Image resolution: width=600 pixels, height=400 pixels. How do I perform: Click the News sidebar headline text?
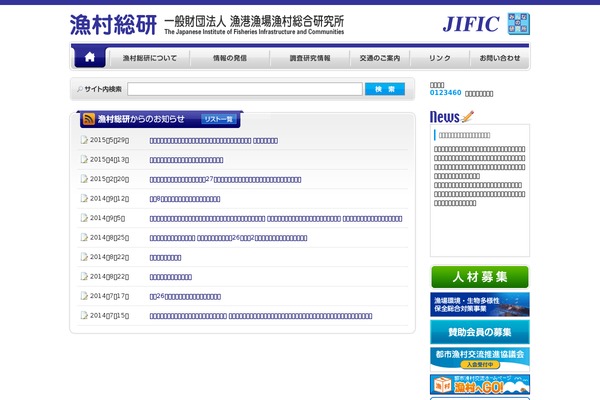(464, 135)
